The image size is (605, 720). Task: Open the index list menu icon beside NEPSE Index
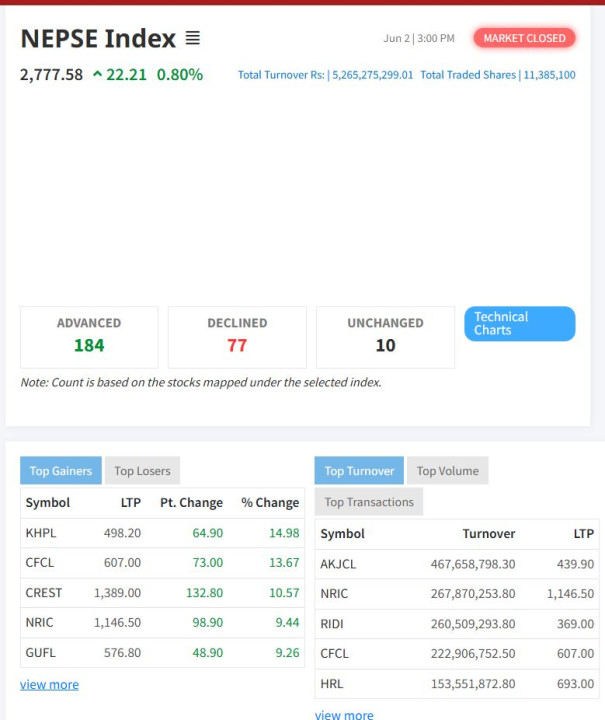tap(193, 38)
